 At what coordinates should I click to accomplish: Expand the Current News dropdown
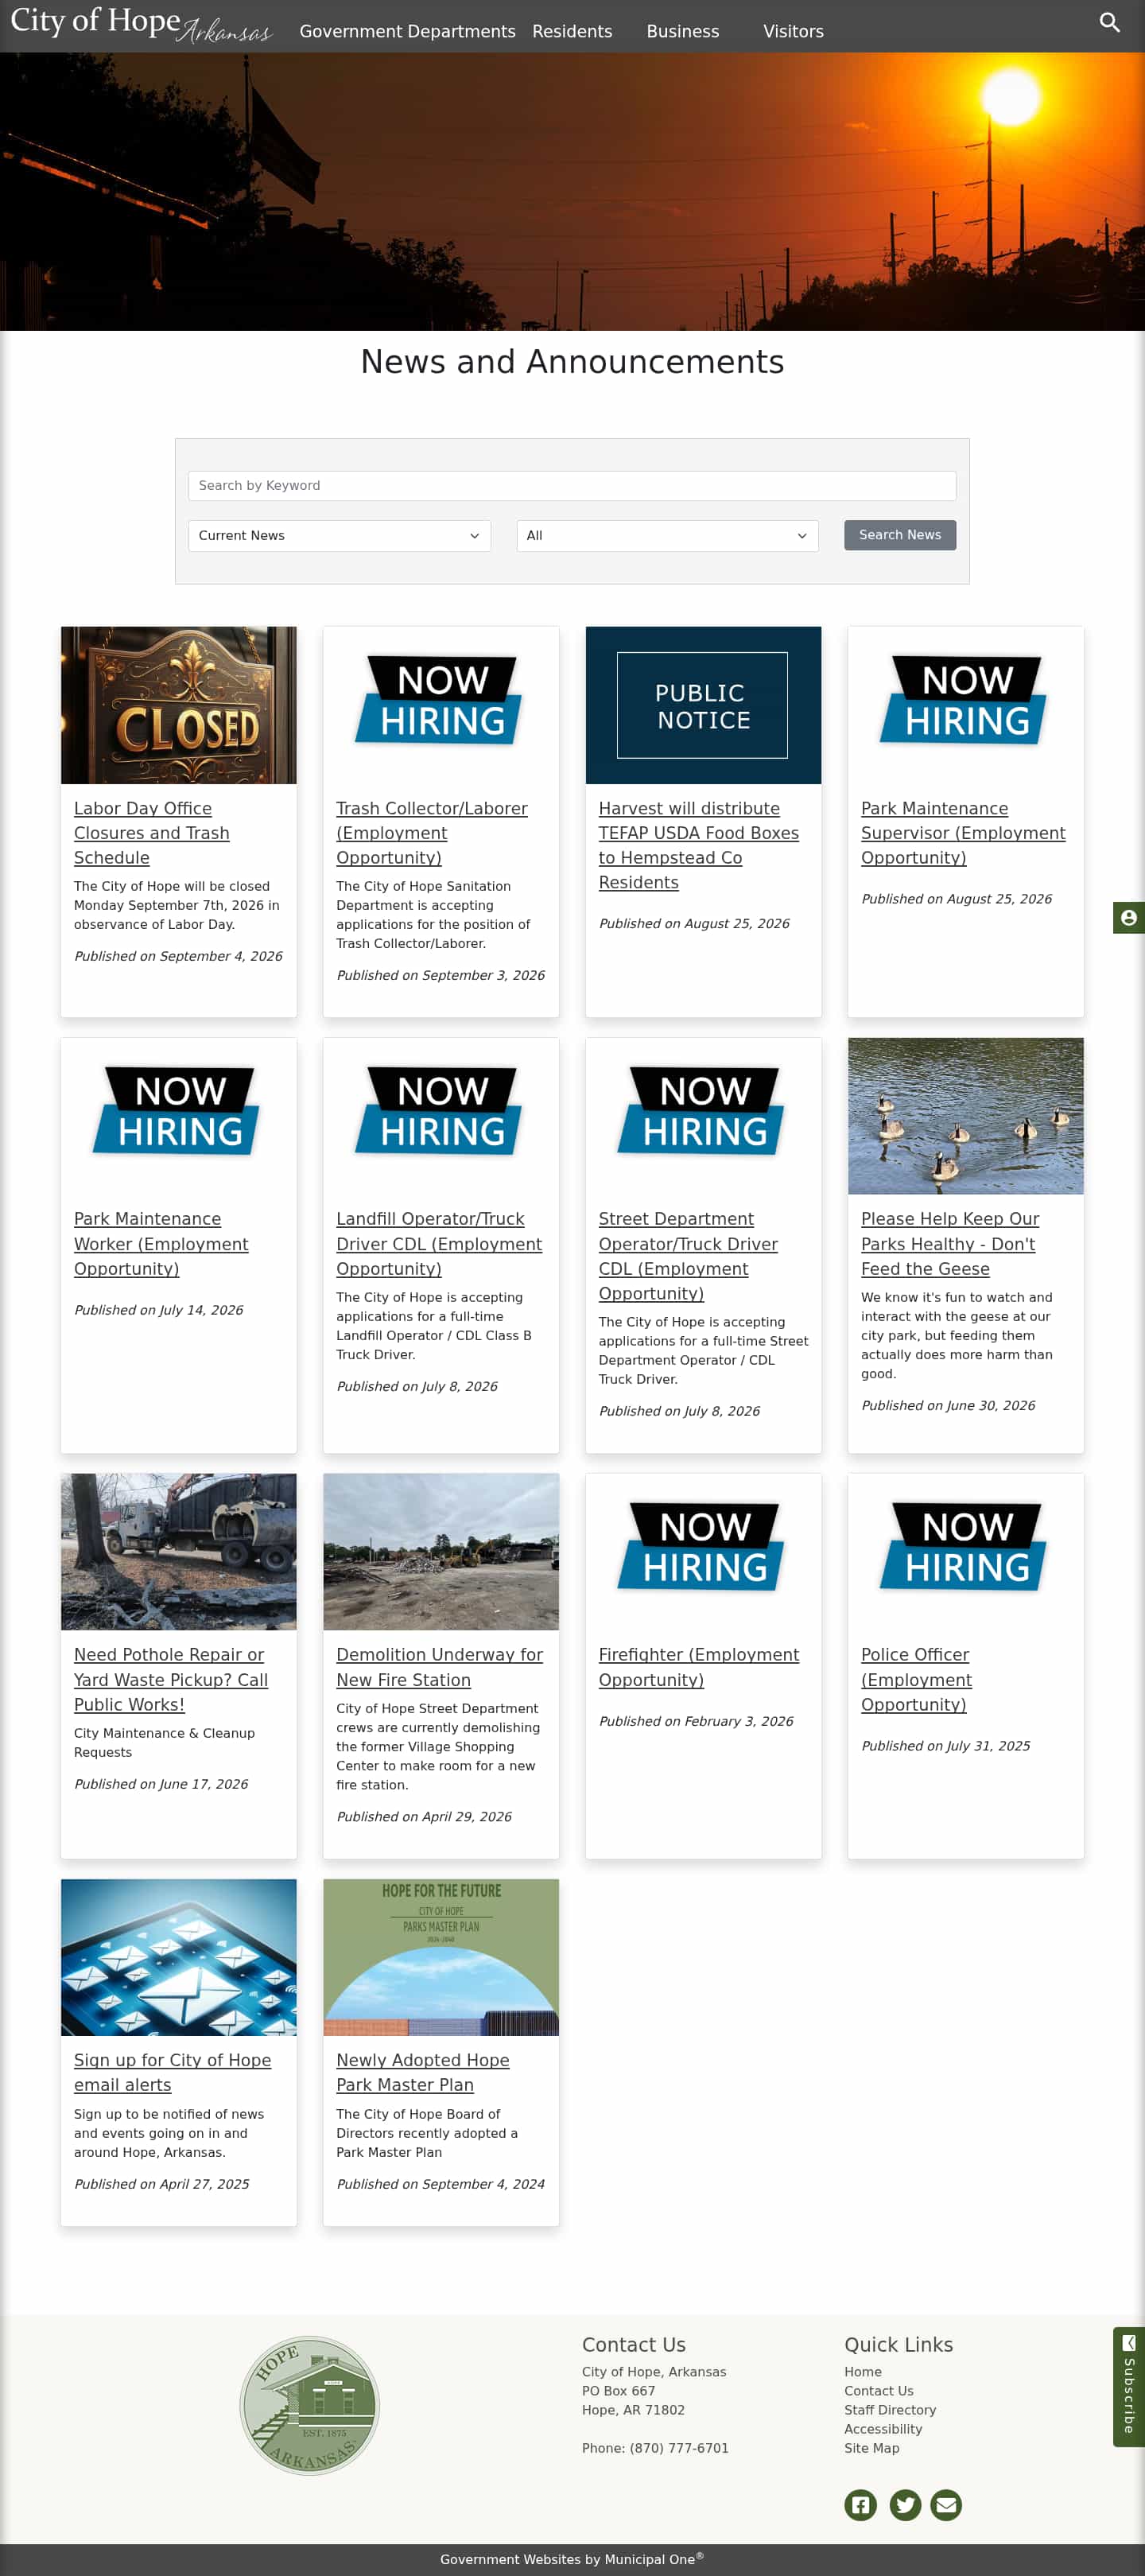(x=339, y=535)
